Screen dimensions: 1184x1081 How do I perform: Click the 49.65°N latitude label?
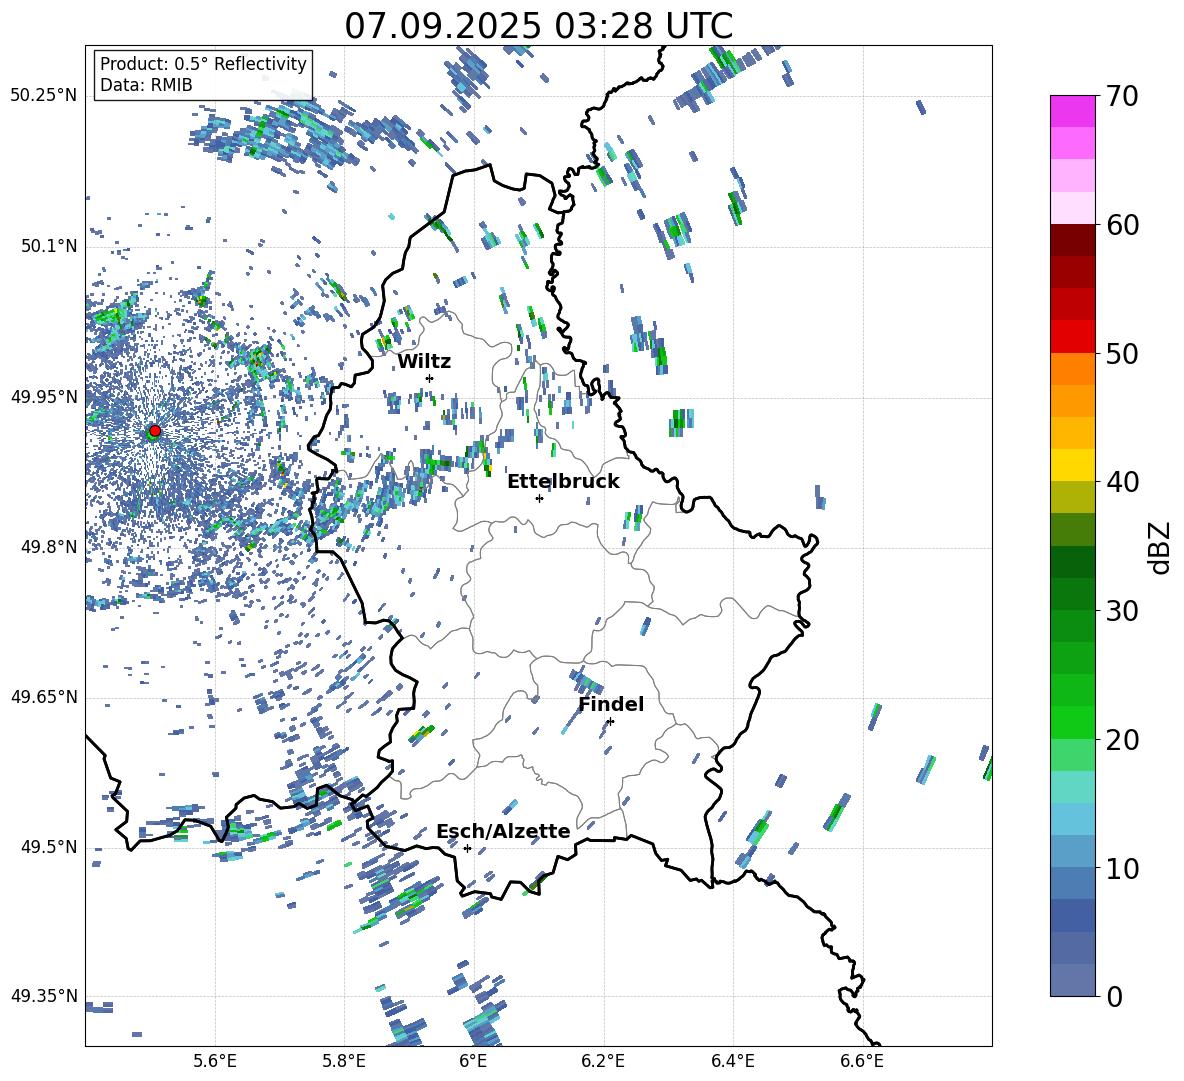tap(44, 696)
